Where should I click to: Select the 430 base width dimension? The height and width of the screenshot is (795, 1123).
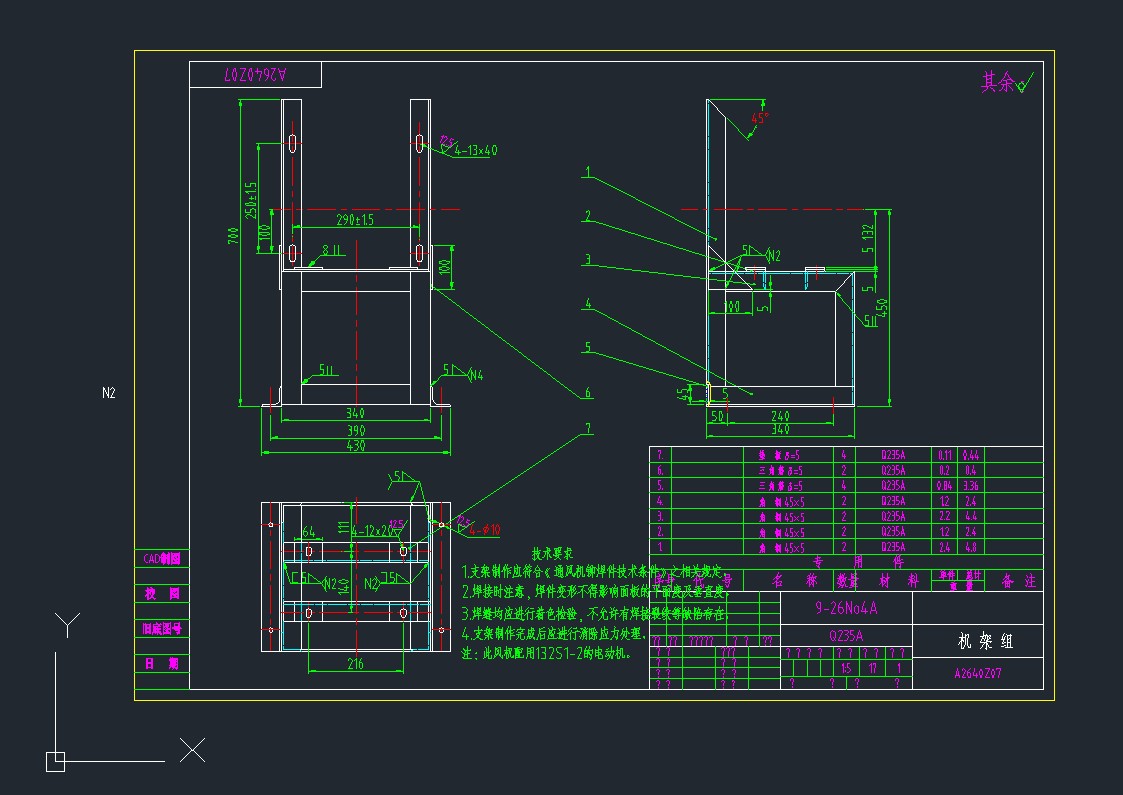tap(355, 444)
